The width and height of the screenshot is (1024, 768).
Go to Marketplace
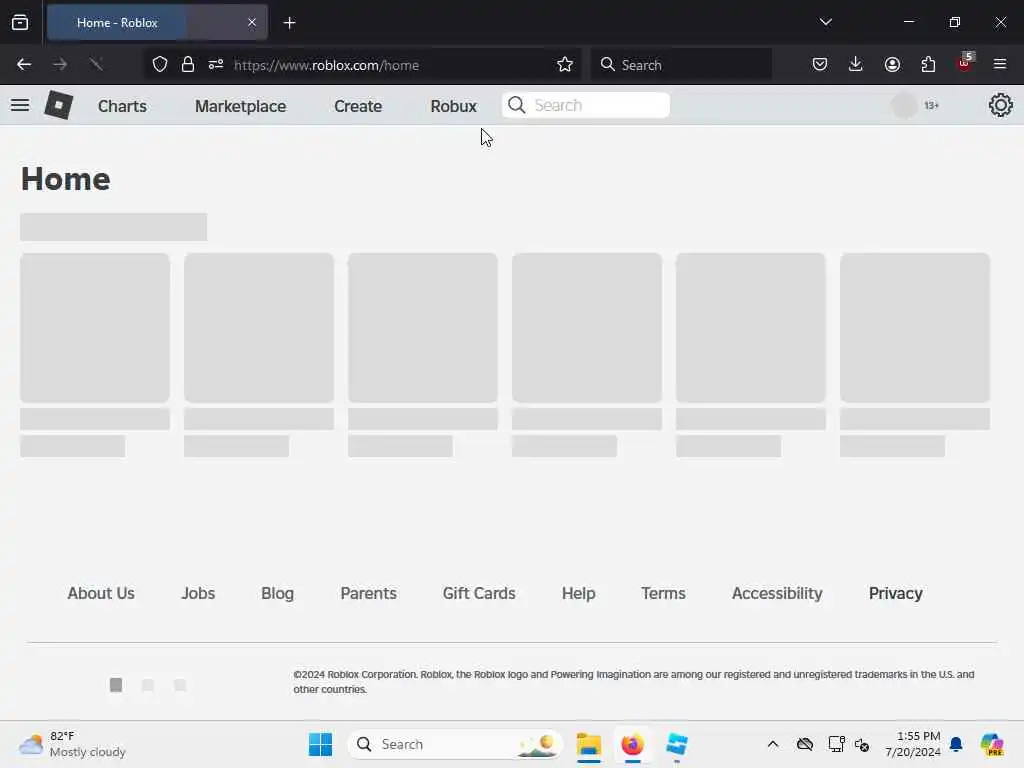point(240,106)
